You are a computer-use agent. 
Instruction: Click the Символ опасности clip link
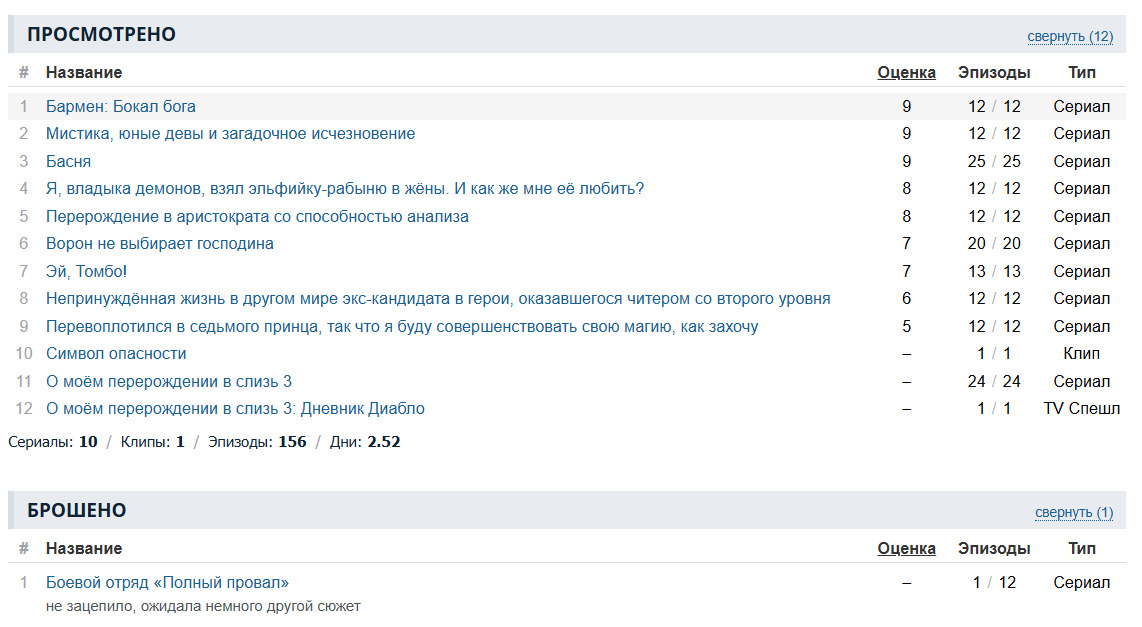click(x=116, y=353)
